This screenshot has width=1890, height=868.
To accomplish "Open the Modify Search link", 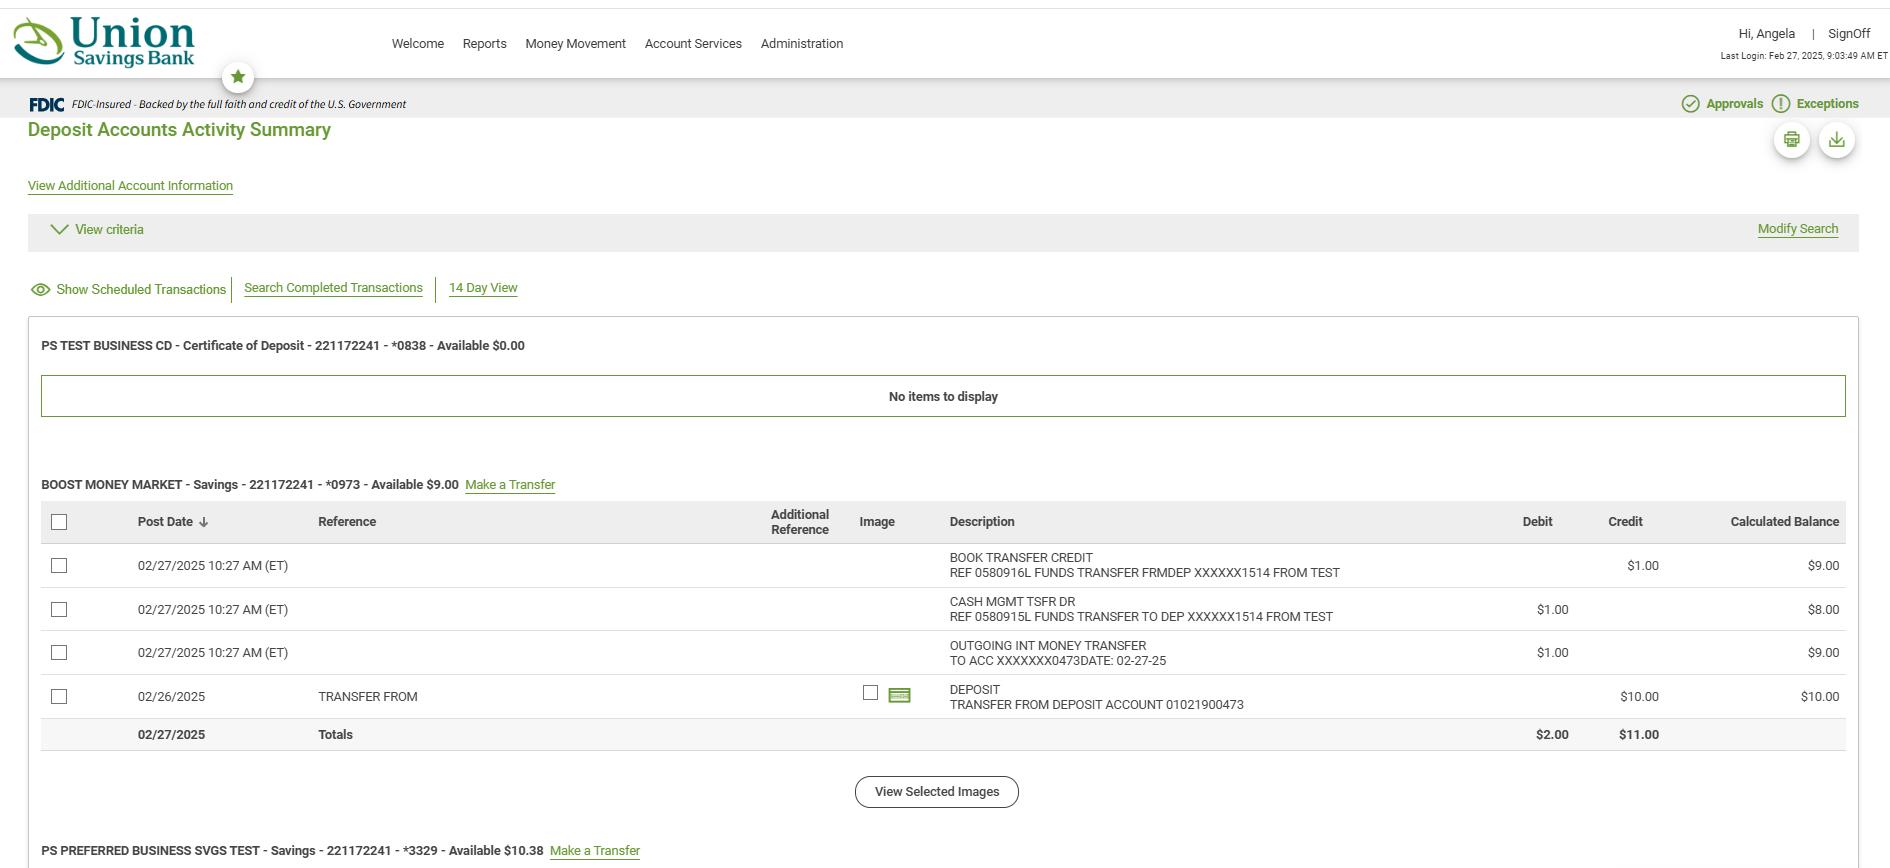I will click(x=1797, y=229).
